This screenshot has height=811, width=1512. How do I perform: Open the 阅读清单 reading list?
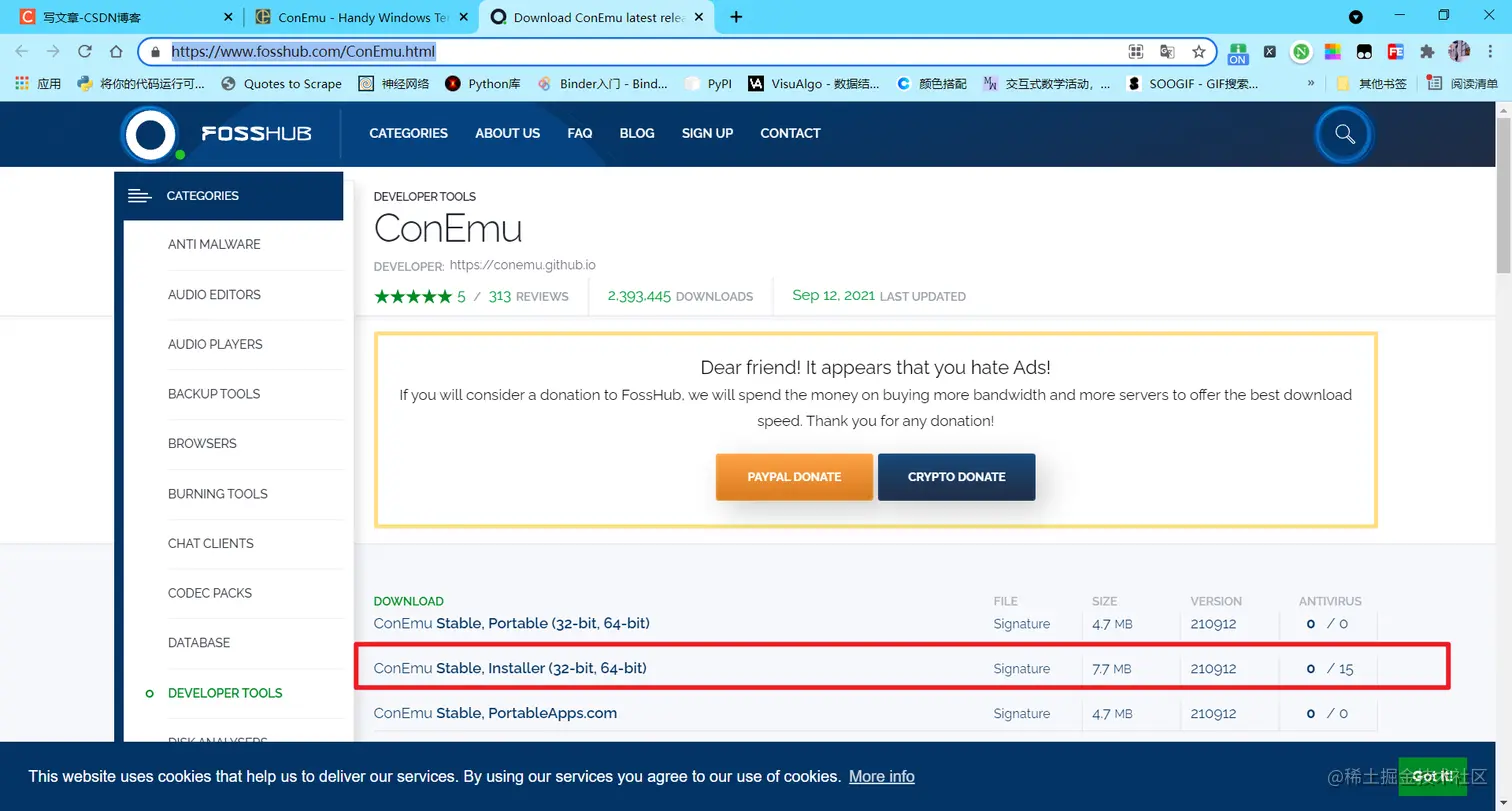[1463, 84]
